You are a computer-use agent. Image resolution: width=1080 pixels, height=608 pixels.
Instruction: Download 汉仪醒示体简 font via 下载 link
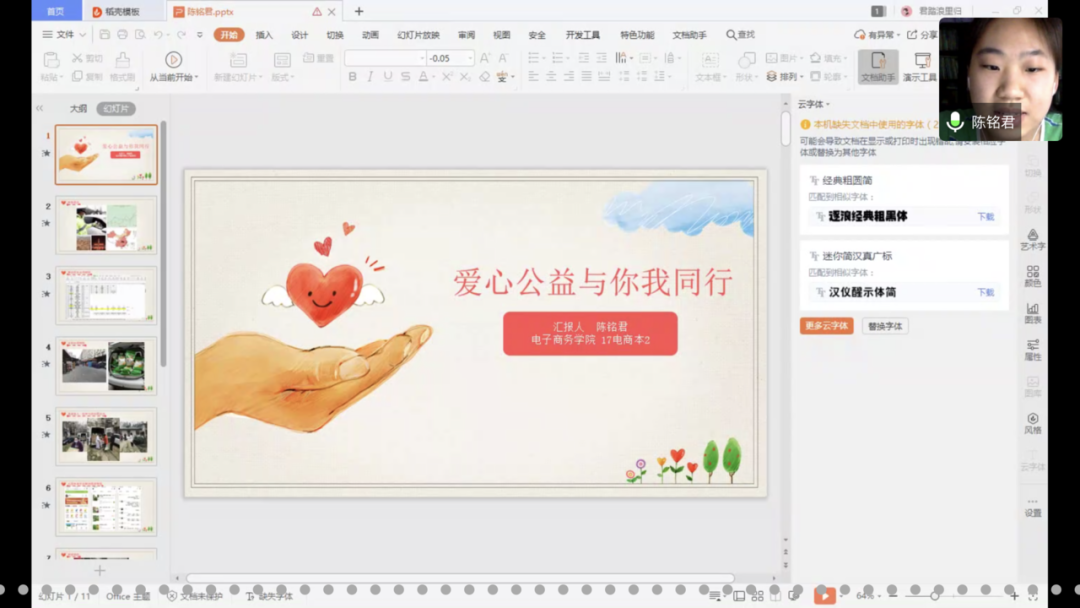[x=986, y=293]
